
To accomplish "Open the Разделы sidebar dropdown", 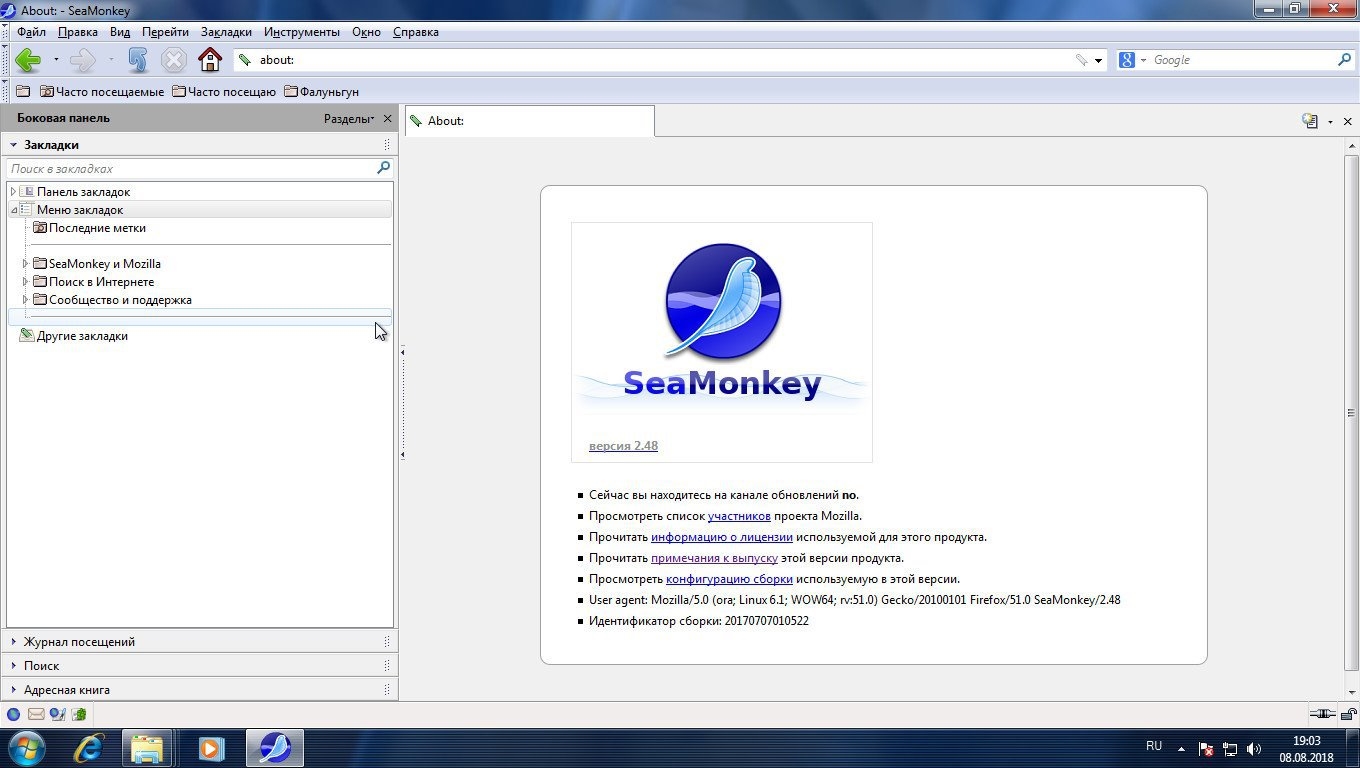I will click(x=349, y=118).
